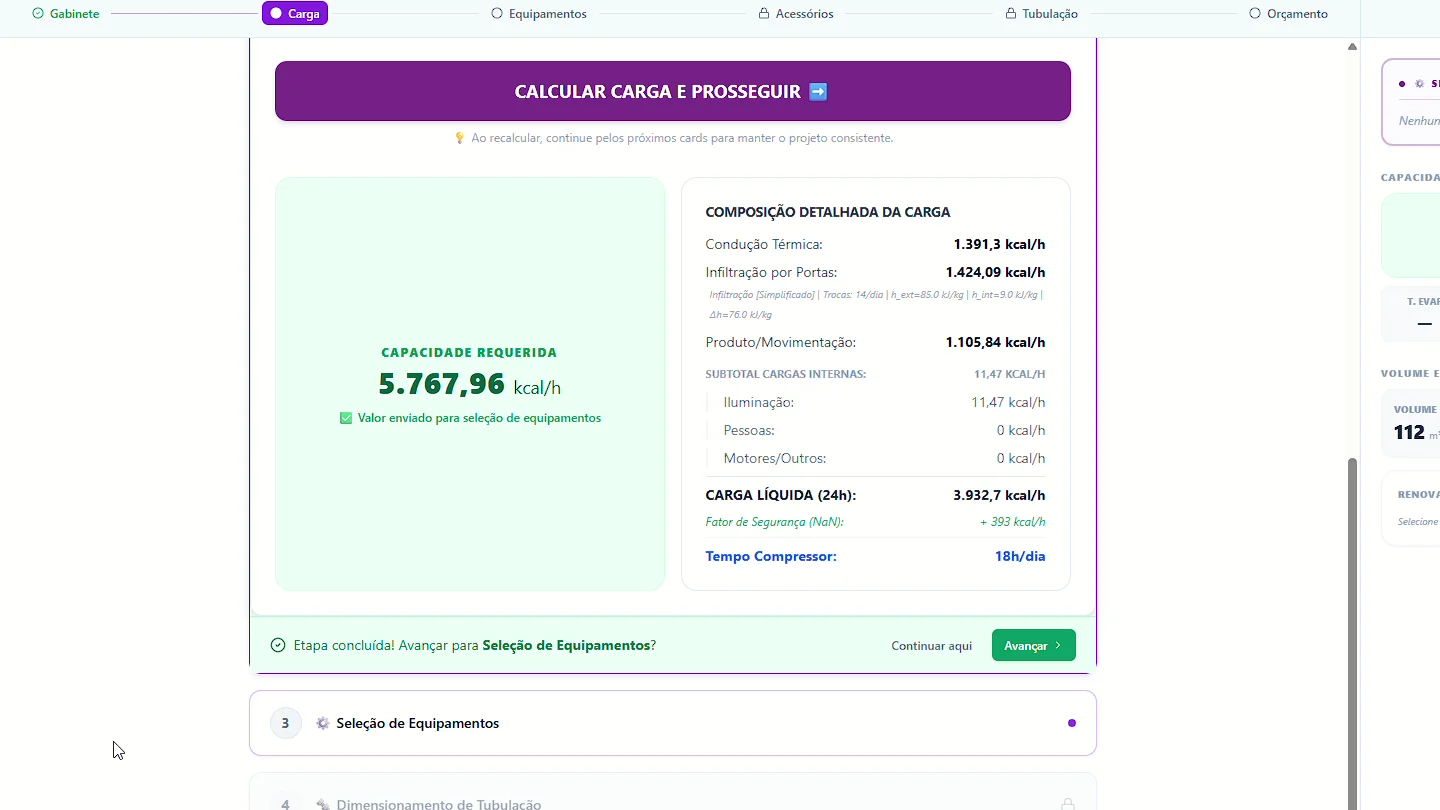Viewport: 1440px width, 810px height.
Task: Open the Equipamentos step
Action: [x=539, y=14]
